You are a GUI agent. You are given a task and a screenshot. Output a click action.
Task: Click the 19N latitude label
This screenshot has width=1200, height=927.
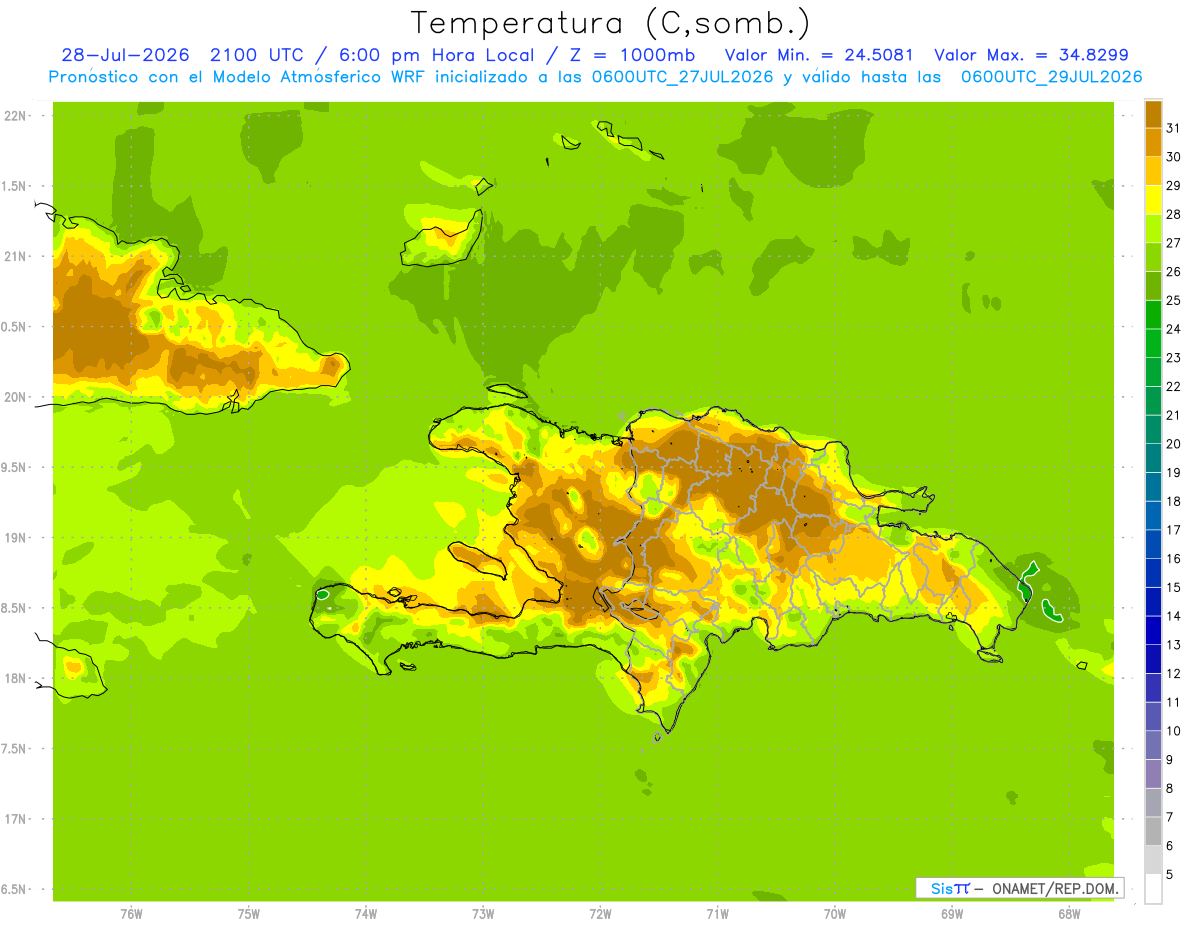16,538
